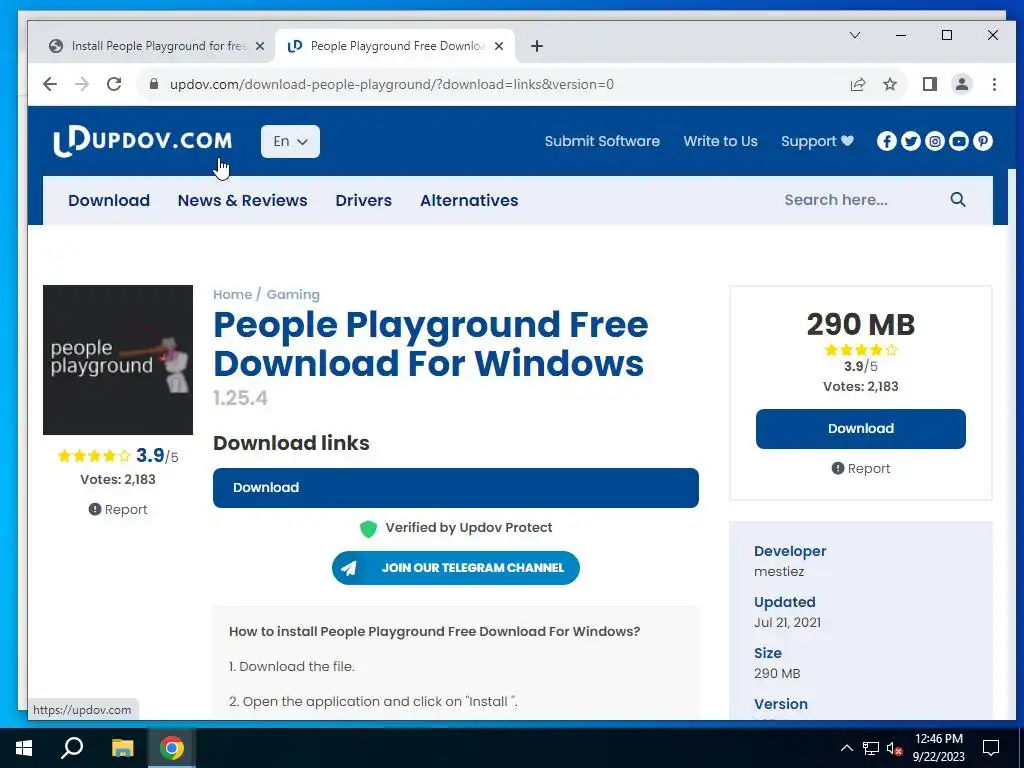
Task: Click the wide Download button under Download links
Action: point(456,488)
